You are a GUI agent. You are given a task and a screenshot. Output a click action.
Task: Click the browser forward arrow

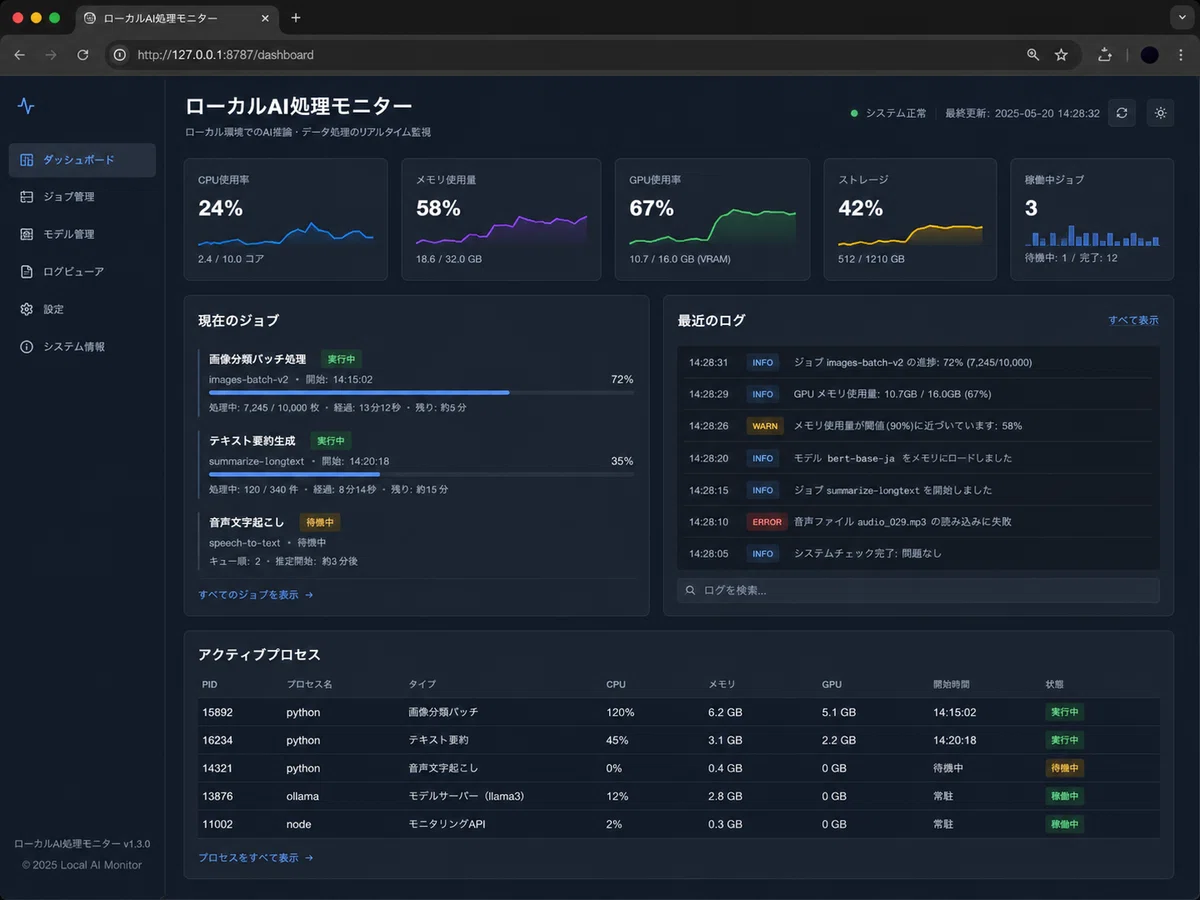point(51,55)
